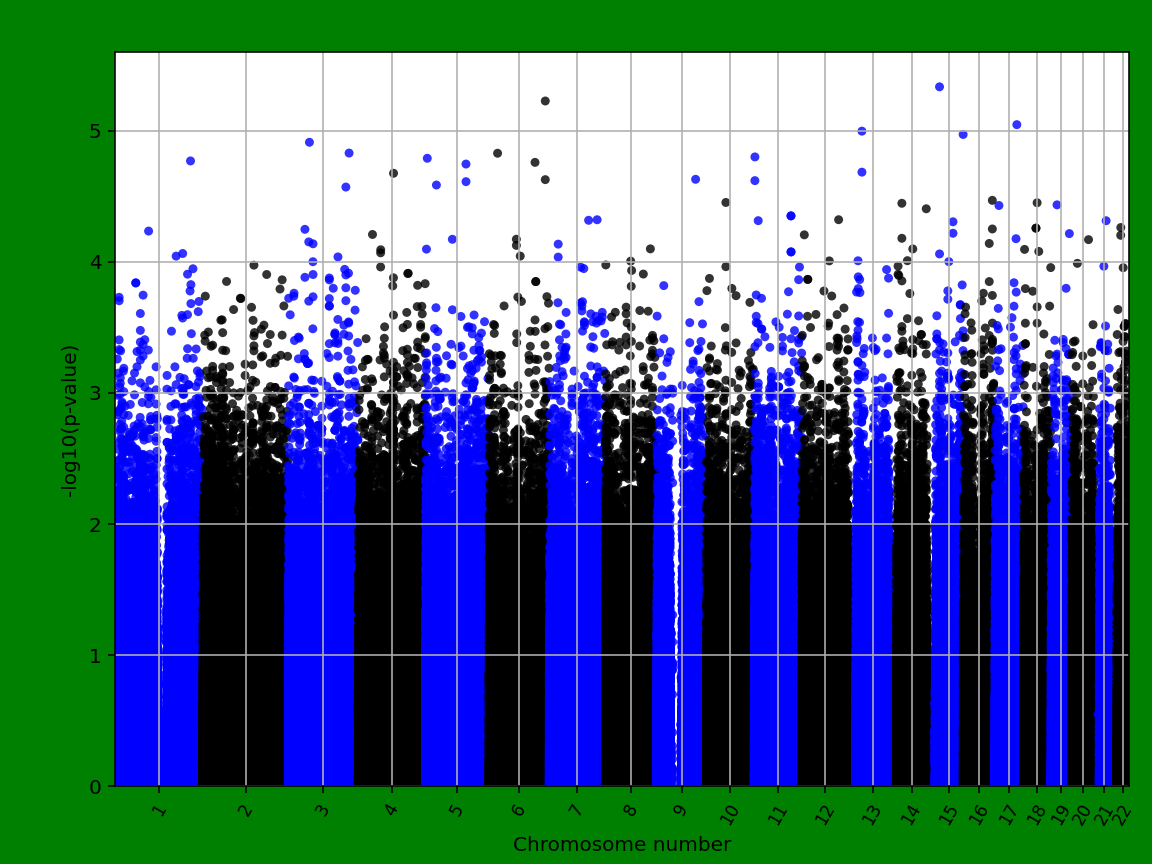Click the top black point above chromosome 6
The width and height of the screenshot is (1152, 864).
tap(546, 100)
